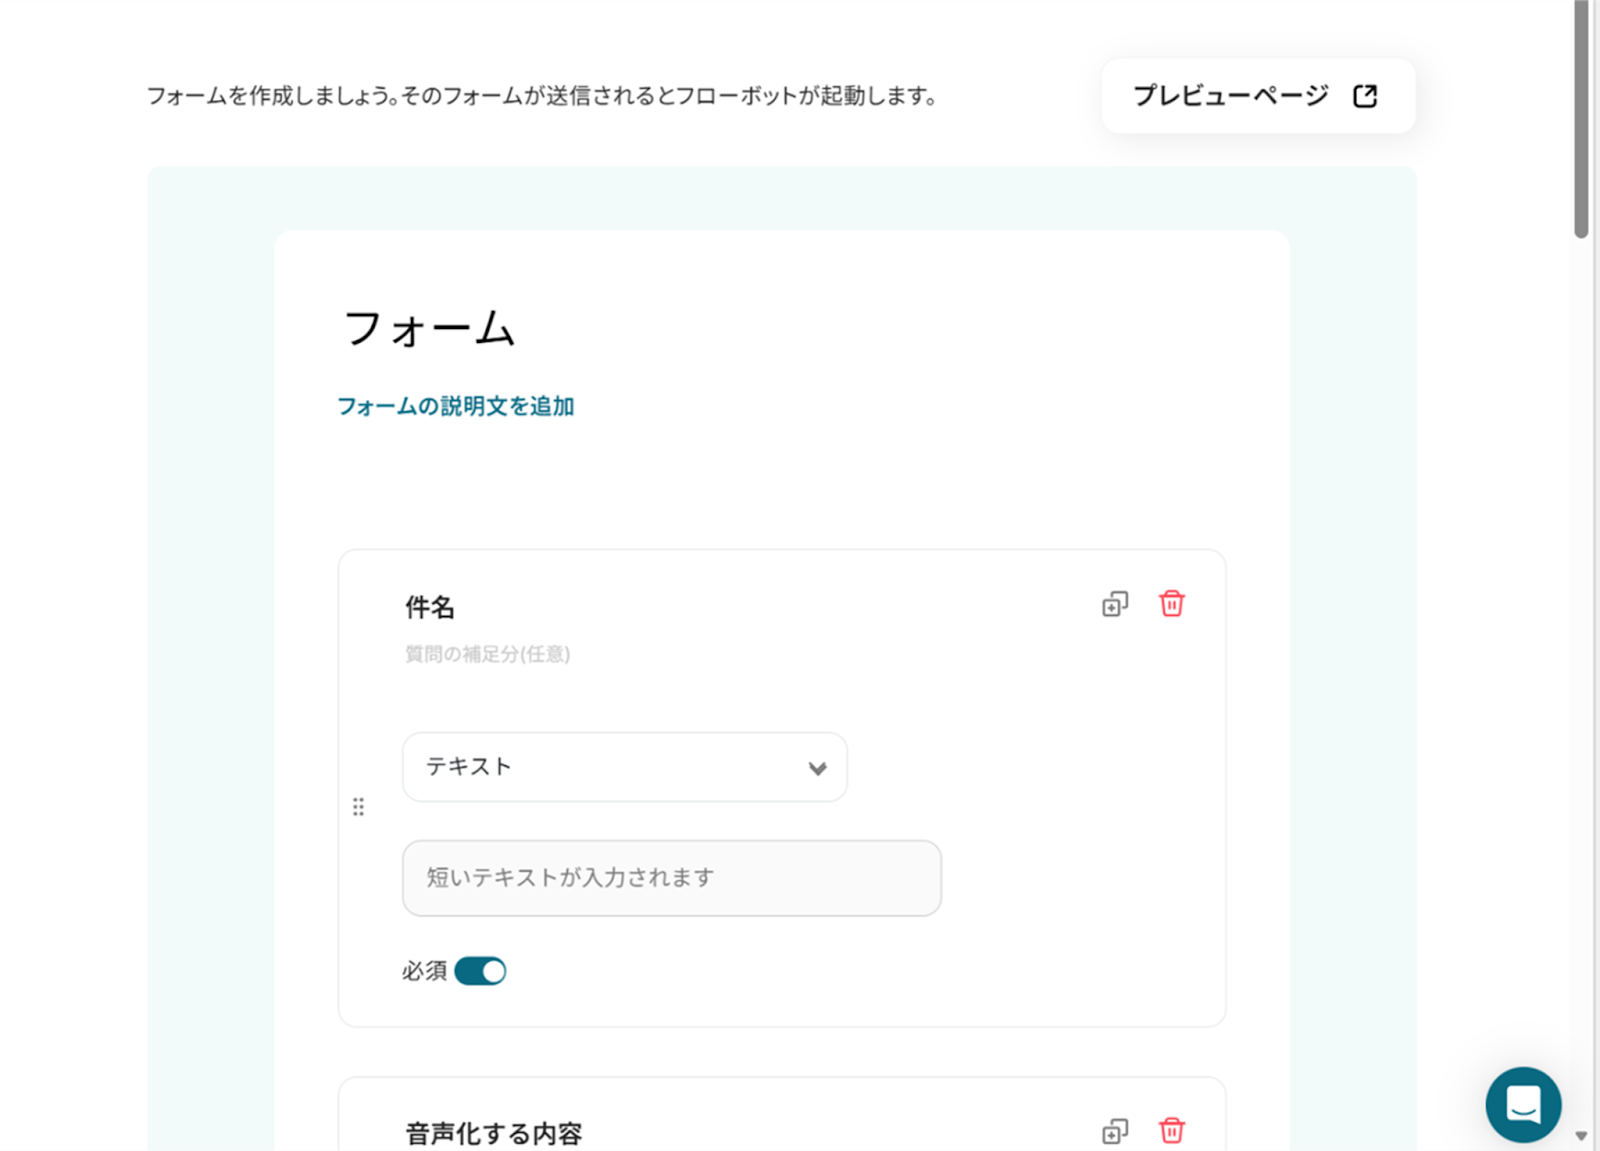Click external-link icon on プレビューページ
Image resolution: width=1600 pixels, height=1151 pixels.
[1365, 96]
